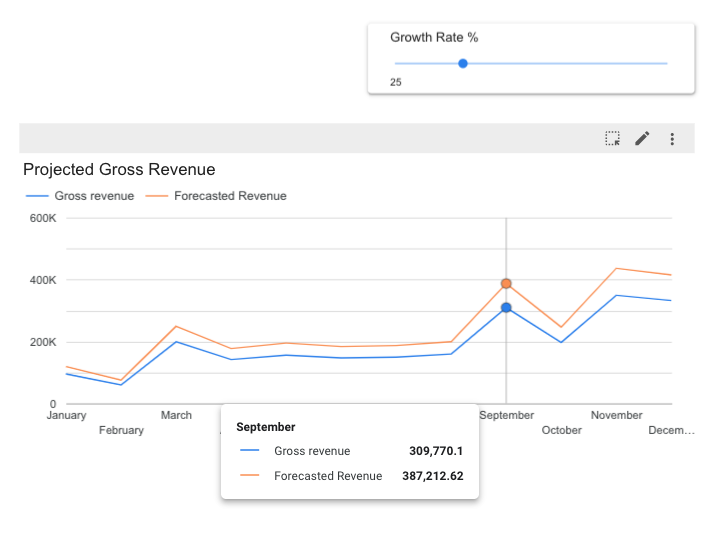Click the pencil edit icon
Image resolution: width=725 pixels, height=537 pixels.
pyautogui.click(x=642, y=139)
